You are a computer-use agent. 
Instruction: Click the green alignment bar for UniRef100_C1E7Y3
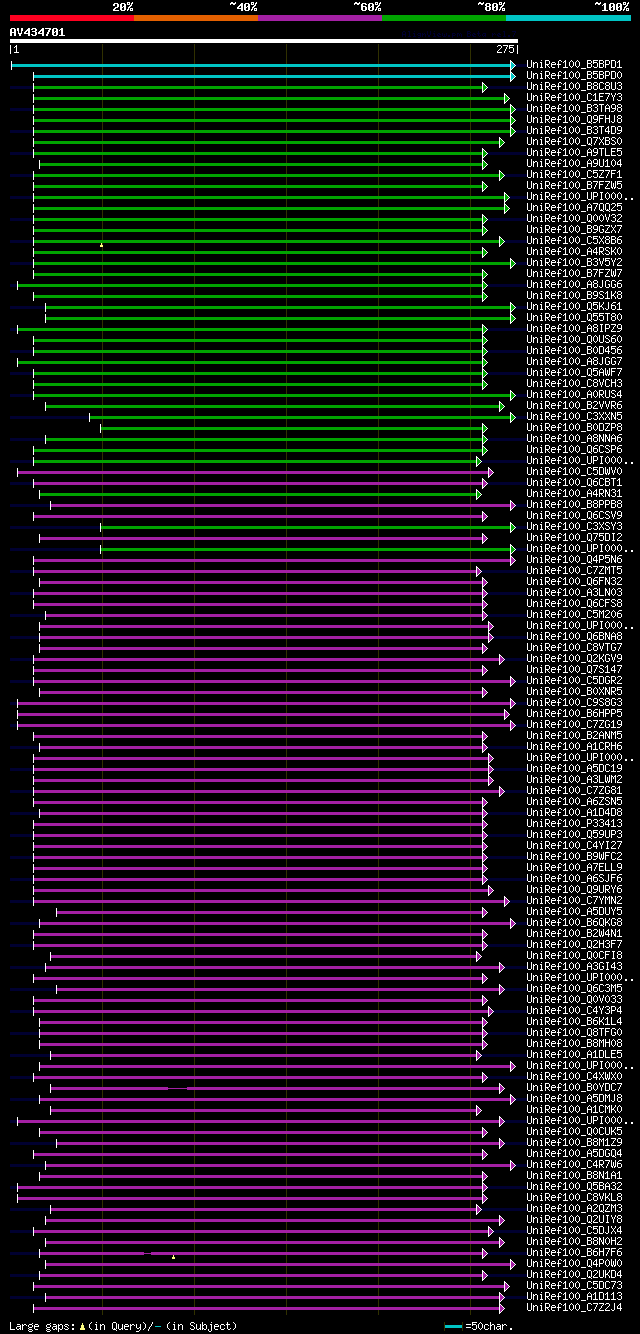pos(271,98)
